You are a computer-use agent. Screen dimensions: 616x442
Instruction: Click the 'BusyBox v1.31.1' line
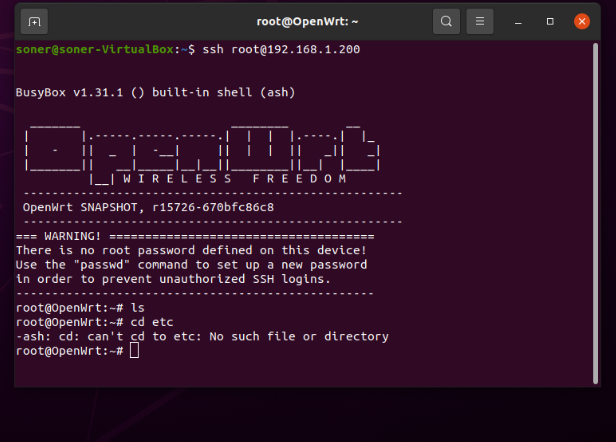pos(155,93)
